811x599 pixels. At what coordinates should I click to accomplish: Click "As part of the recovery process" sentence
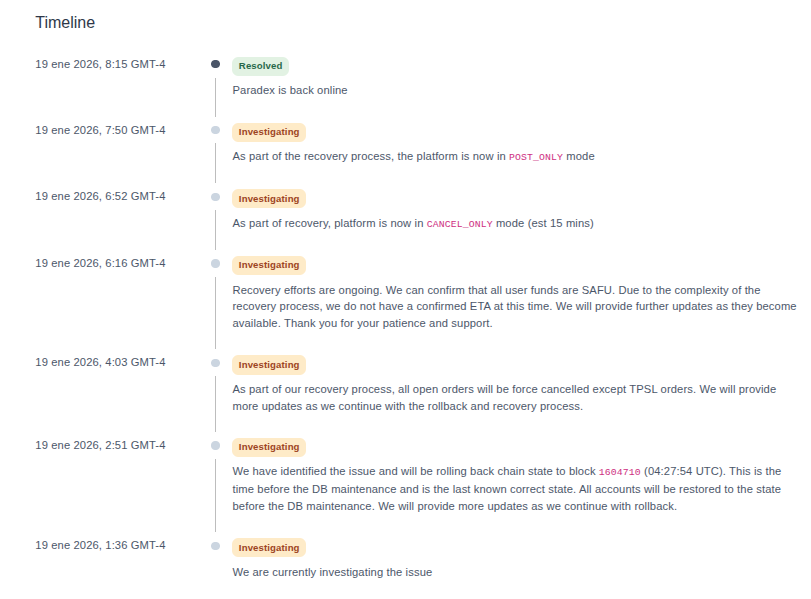pyautogui.click(x=413, y=157)
